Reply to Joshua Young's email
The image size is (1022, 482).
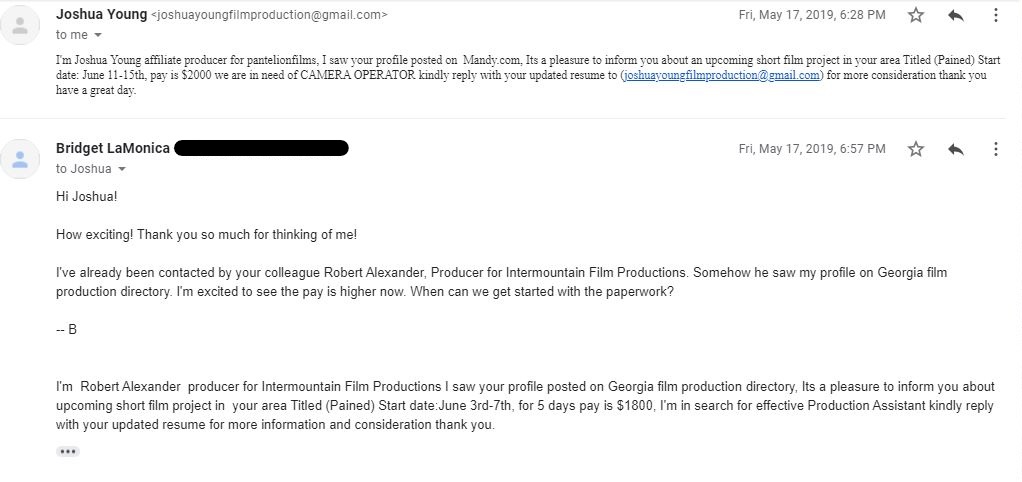click(955, 15)
